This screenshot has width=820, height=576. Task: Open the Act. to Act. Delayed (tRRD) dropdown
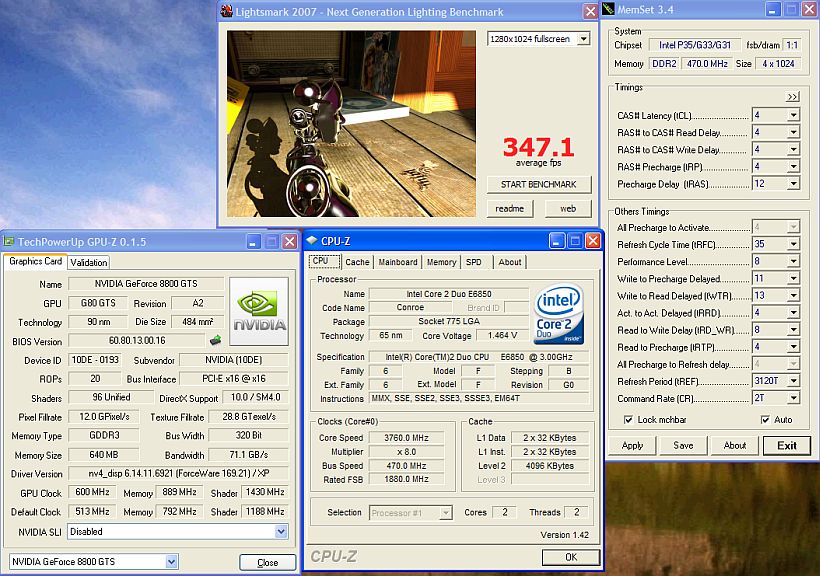pos(793,313)
